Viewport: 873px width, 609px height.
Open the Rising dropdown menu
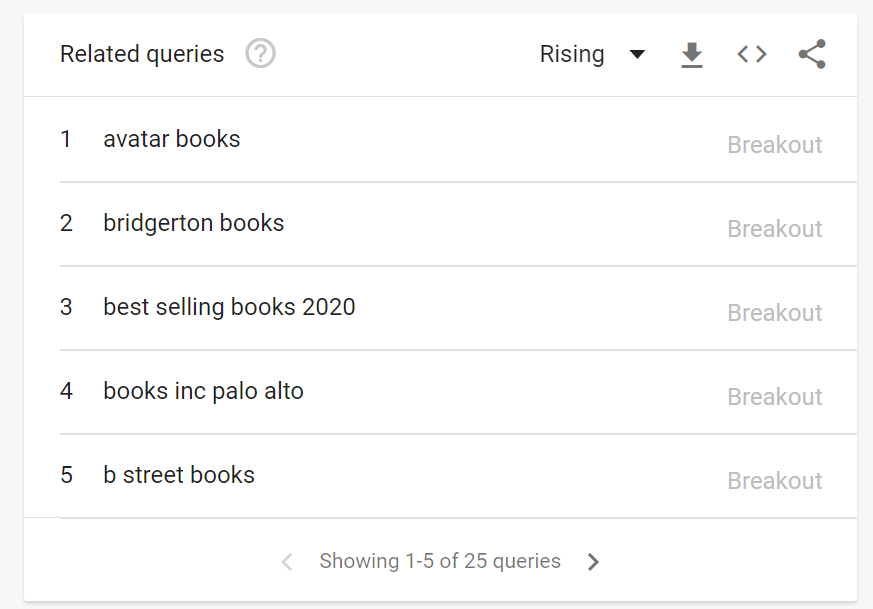(x=573, y=54)
